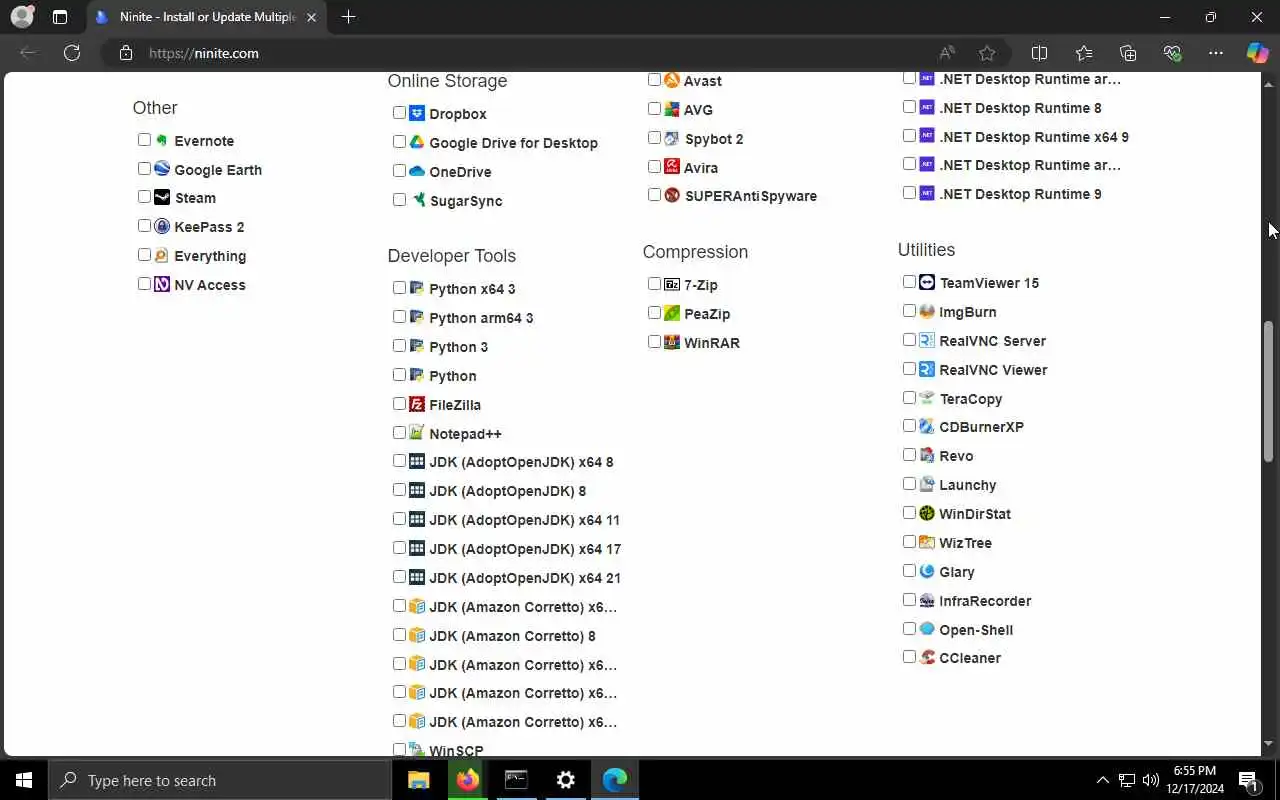Open Settings from the taskbar
Viewport: 1280px width, 800px height.
tap(565, 780)
